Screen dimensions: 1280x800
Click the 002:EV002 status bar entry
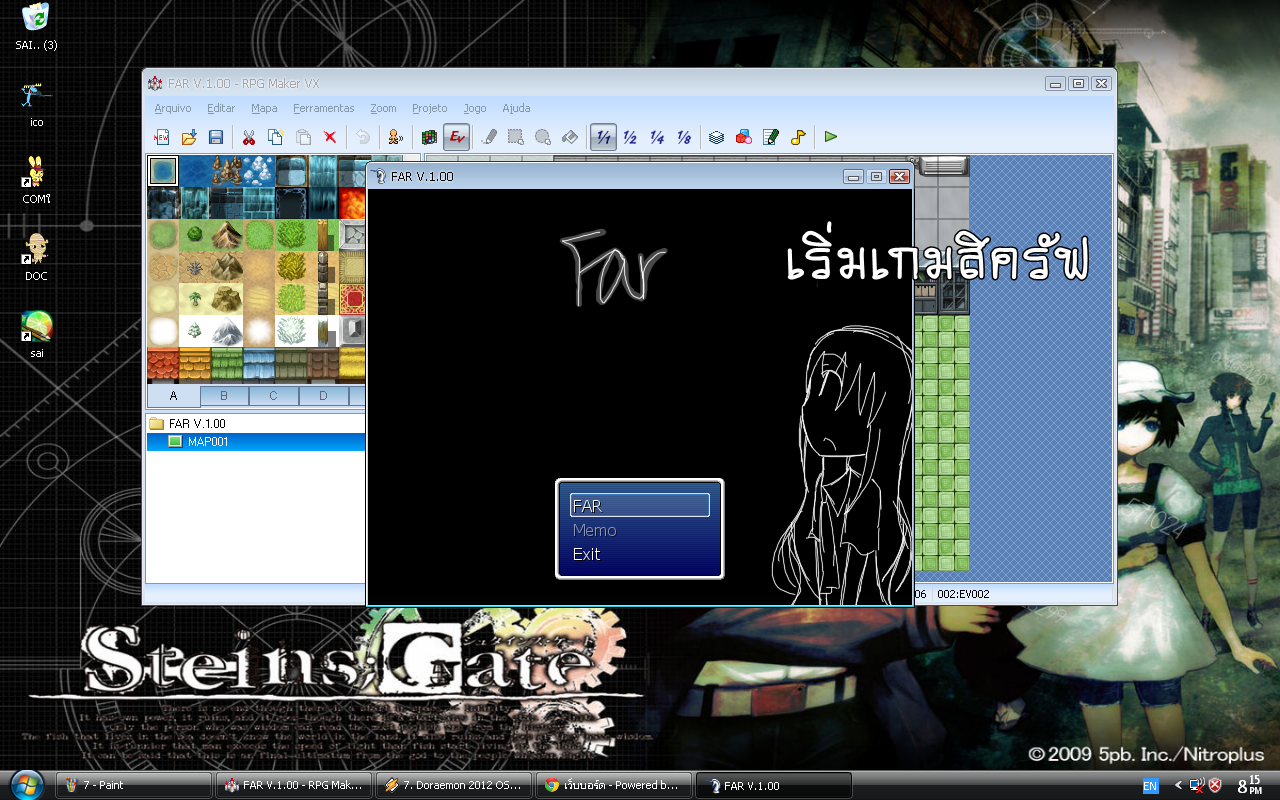click(963, 594)
